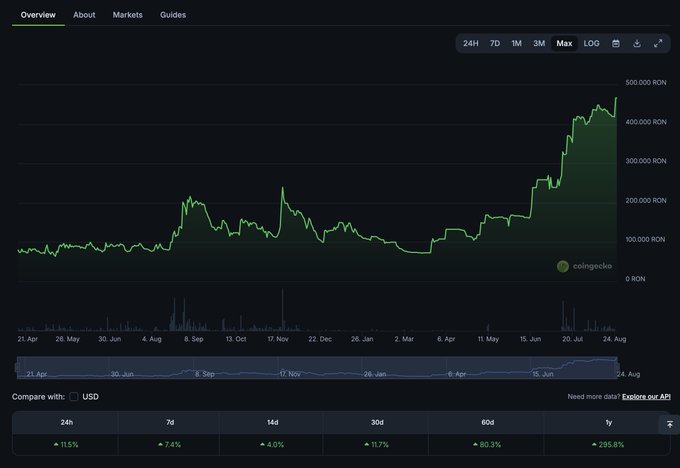Viewport: 680px width, 468px height.
Task: Click the tall November volume bar
Action: [283, 310]
